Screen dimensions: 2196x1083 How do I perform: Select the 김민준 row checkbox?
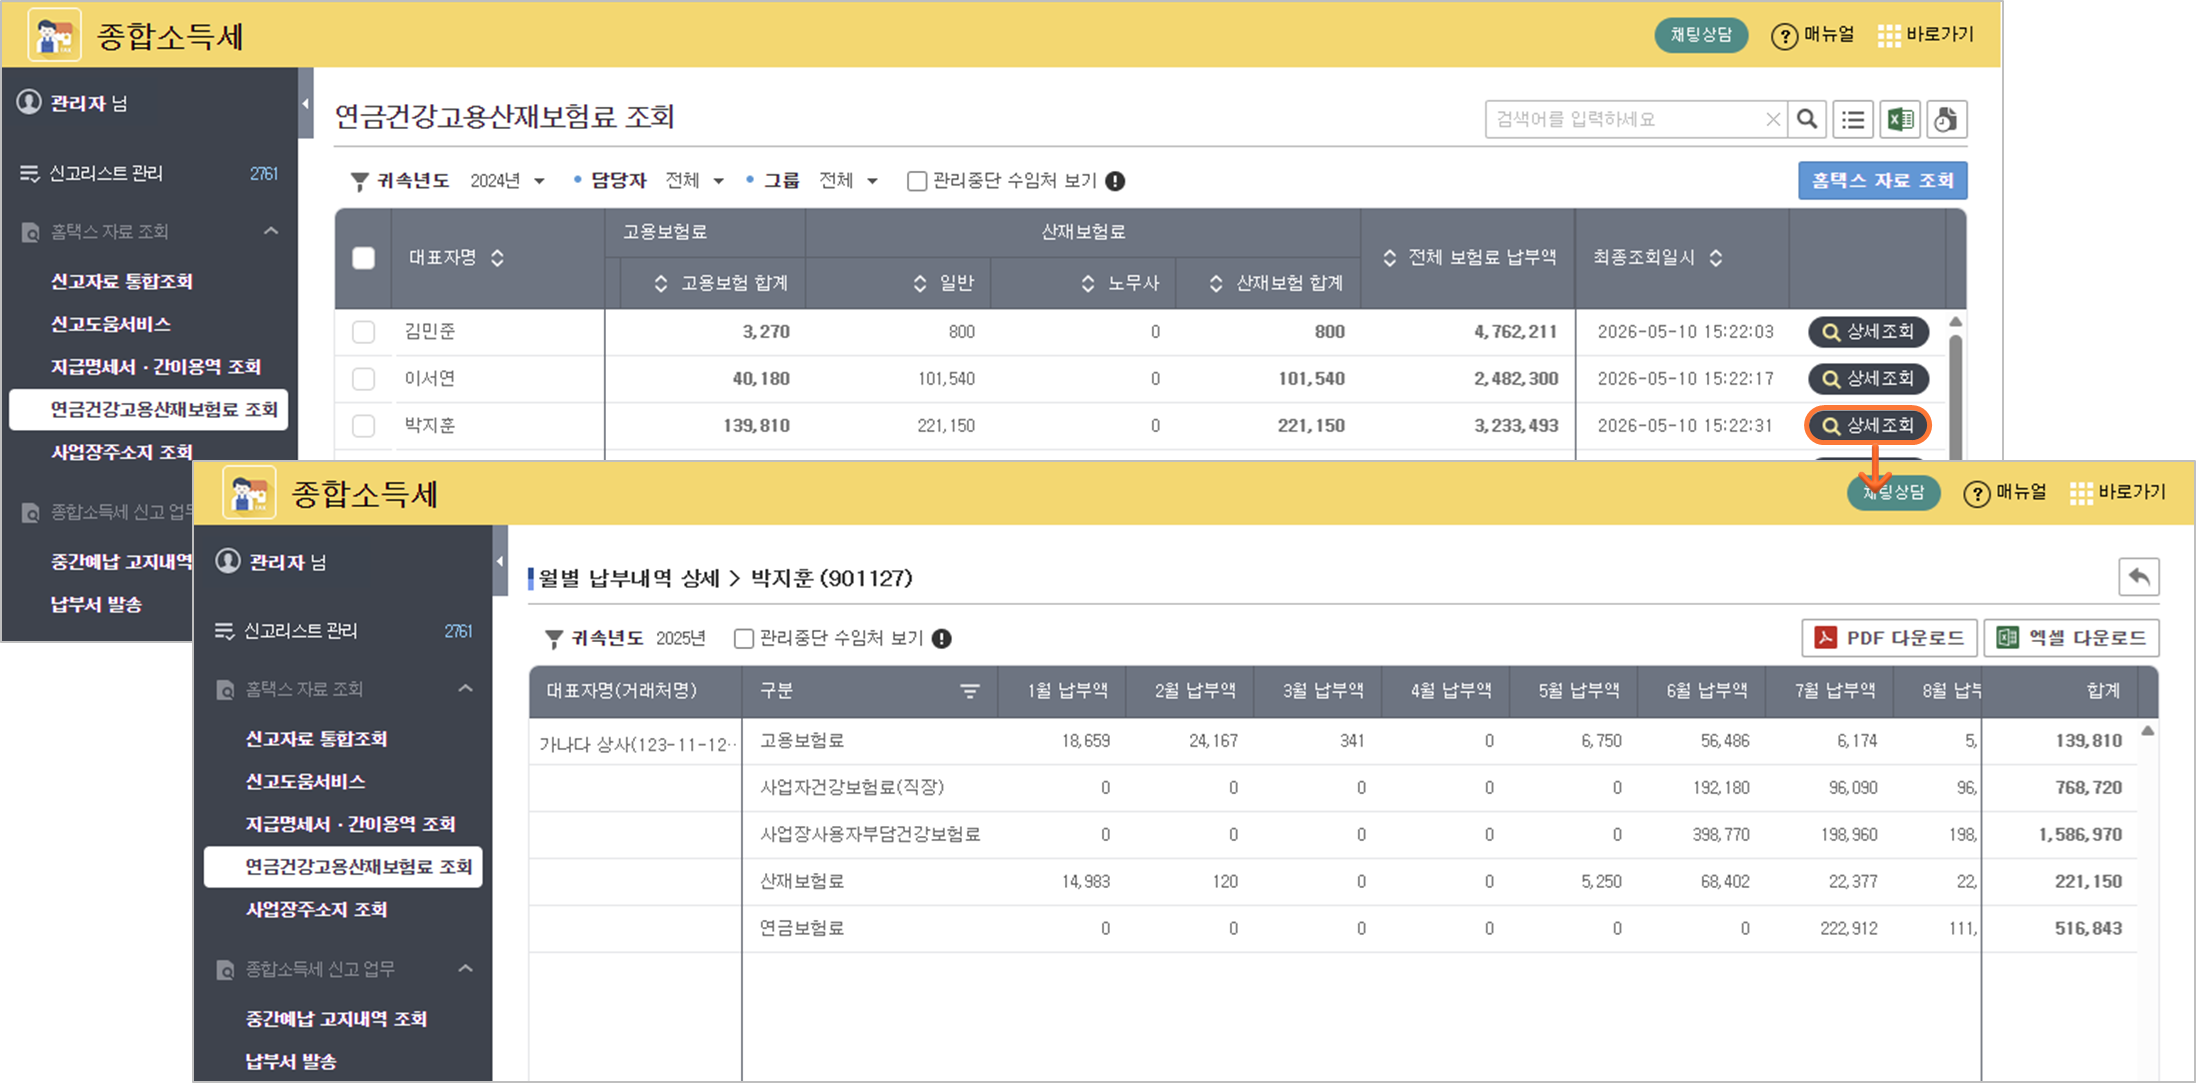(x=364, y=332)
